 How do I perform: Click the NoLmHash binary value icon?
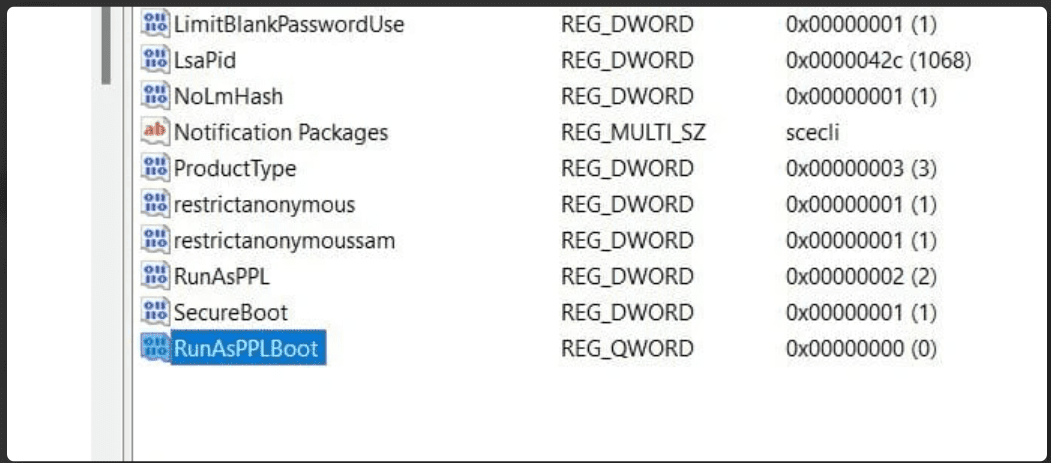tap(156, 96)
